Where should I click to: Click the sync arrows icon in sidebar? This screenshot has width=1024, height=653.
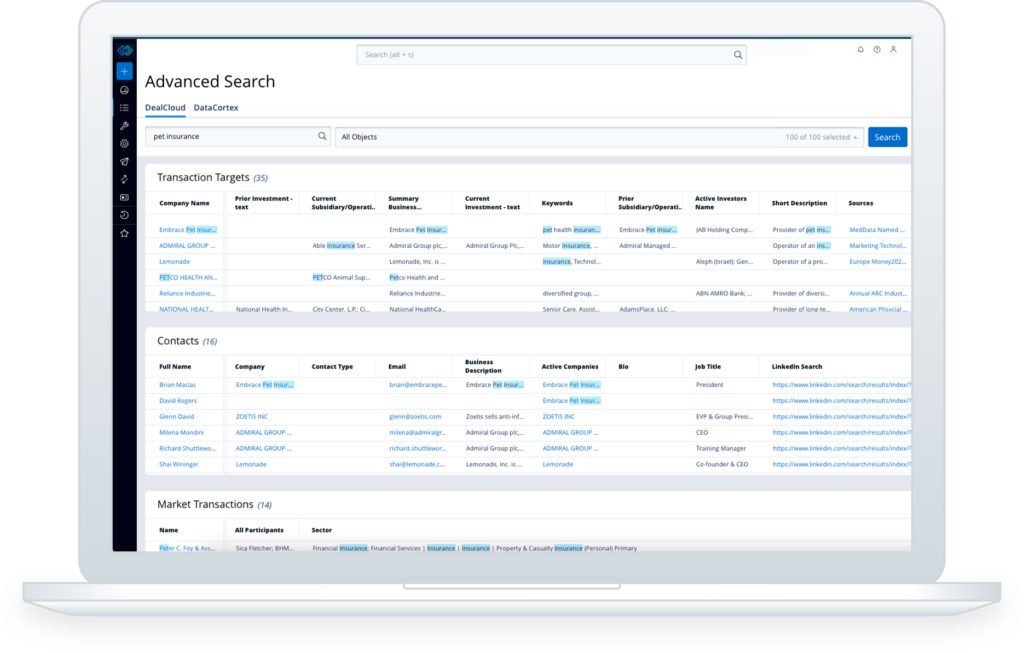124,179
